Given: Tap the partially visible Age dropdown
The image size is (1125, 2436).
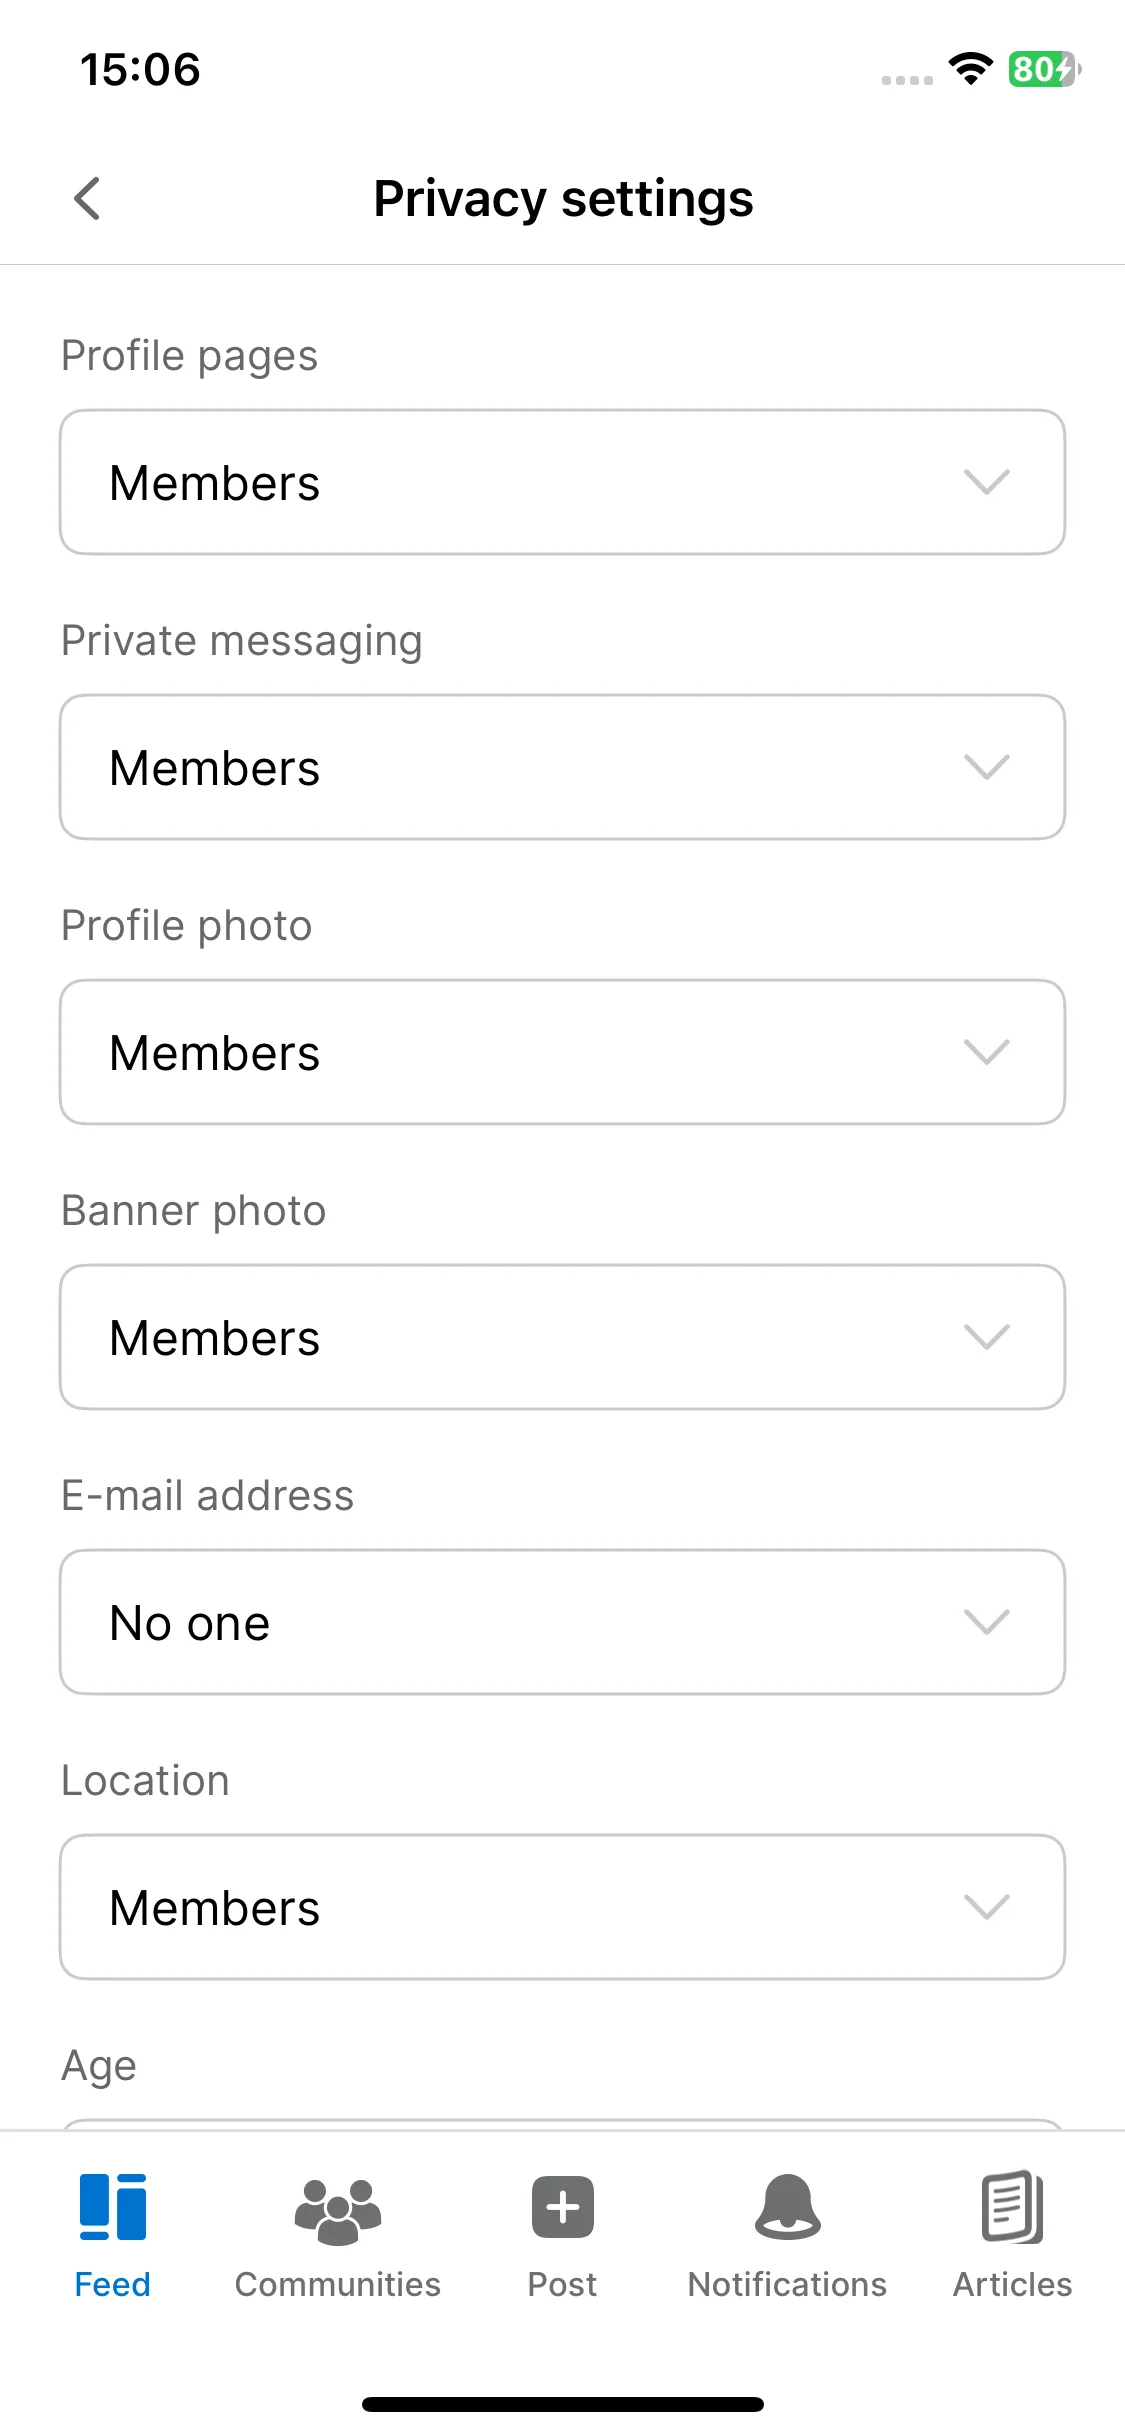Looking at the screenshot, I should tap(563, 2124).
